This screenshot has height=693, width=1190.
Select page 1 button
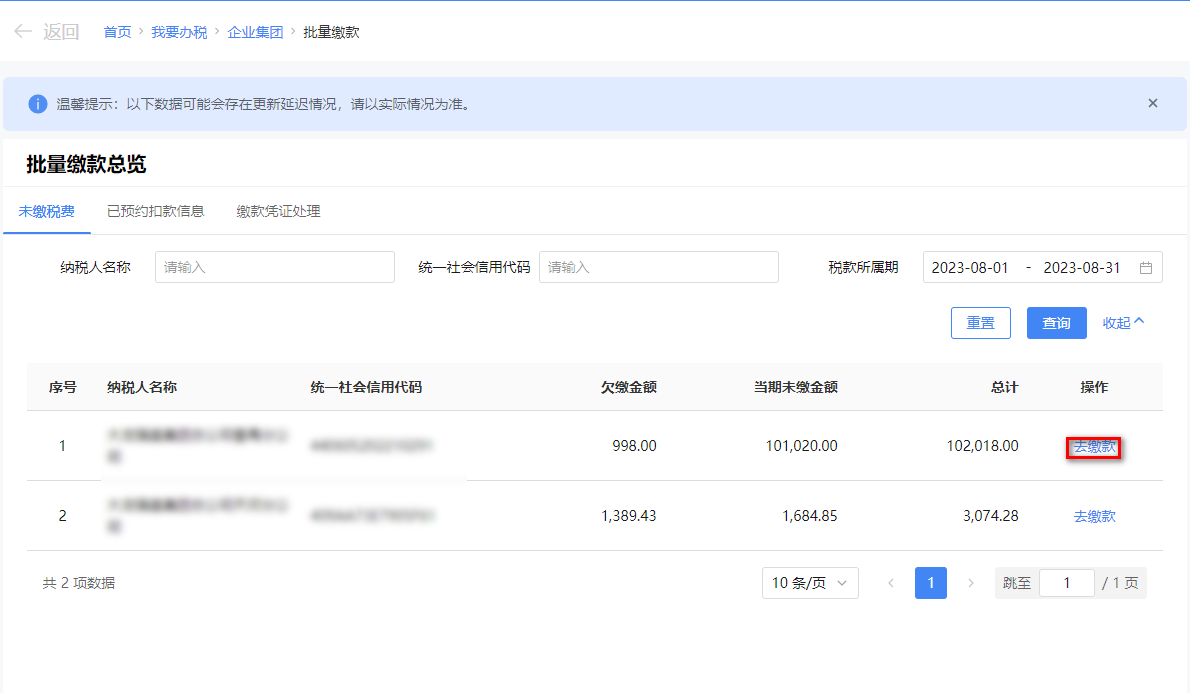930,583
